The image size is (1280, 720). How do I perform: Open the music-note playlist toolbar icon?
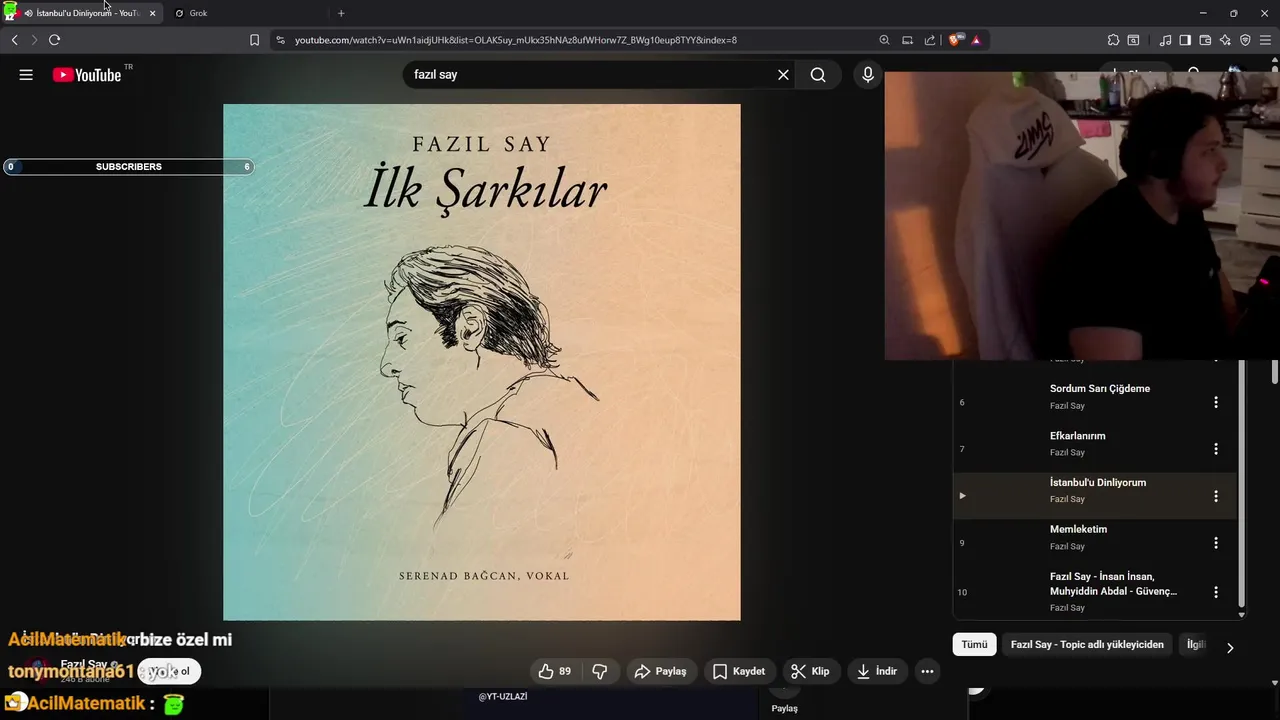[x=1165, y=40]
